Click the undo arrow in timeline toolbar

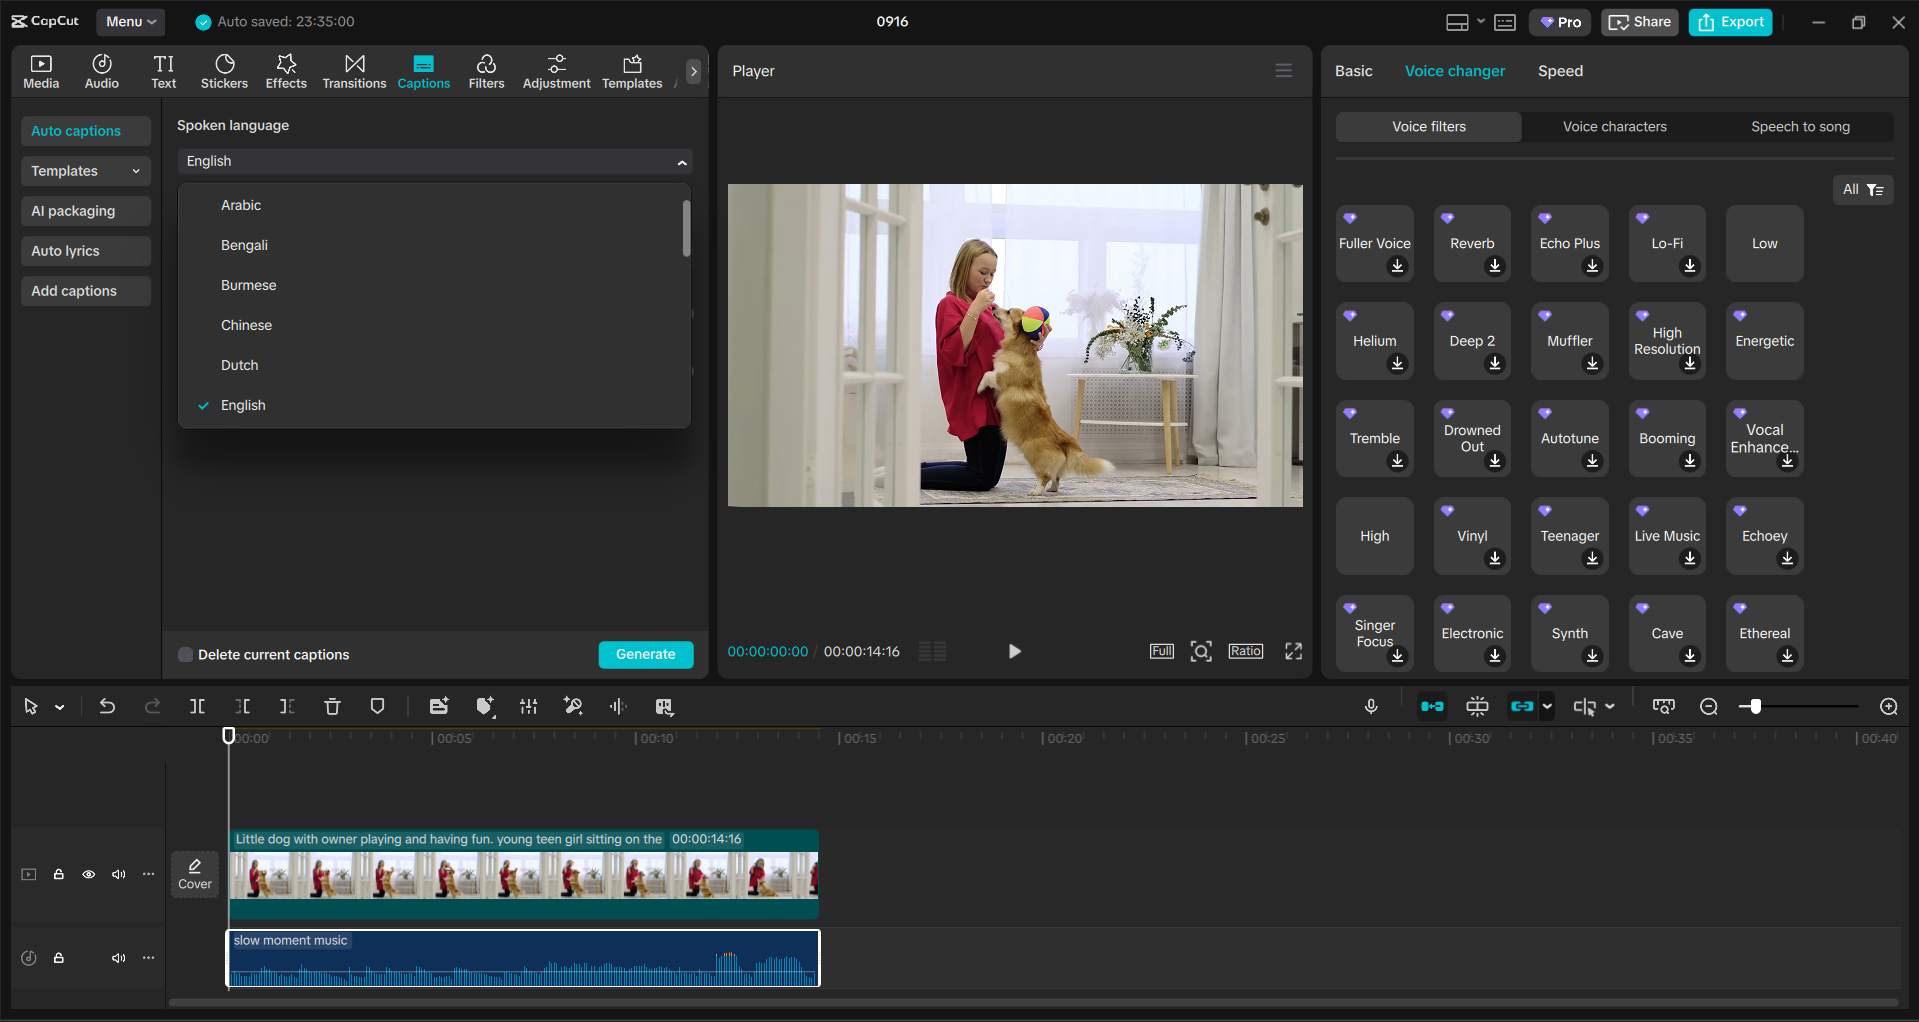click(107, 707)
